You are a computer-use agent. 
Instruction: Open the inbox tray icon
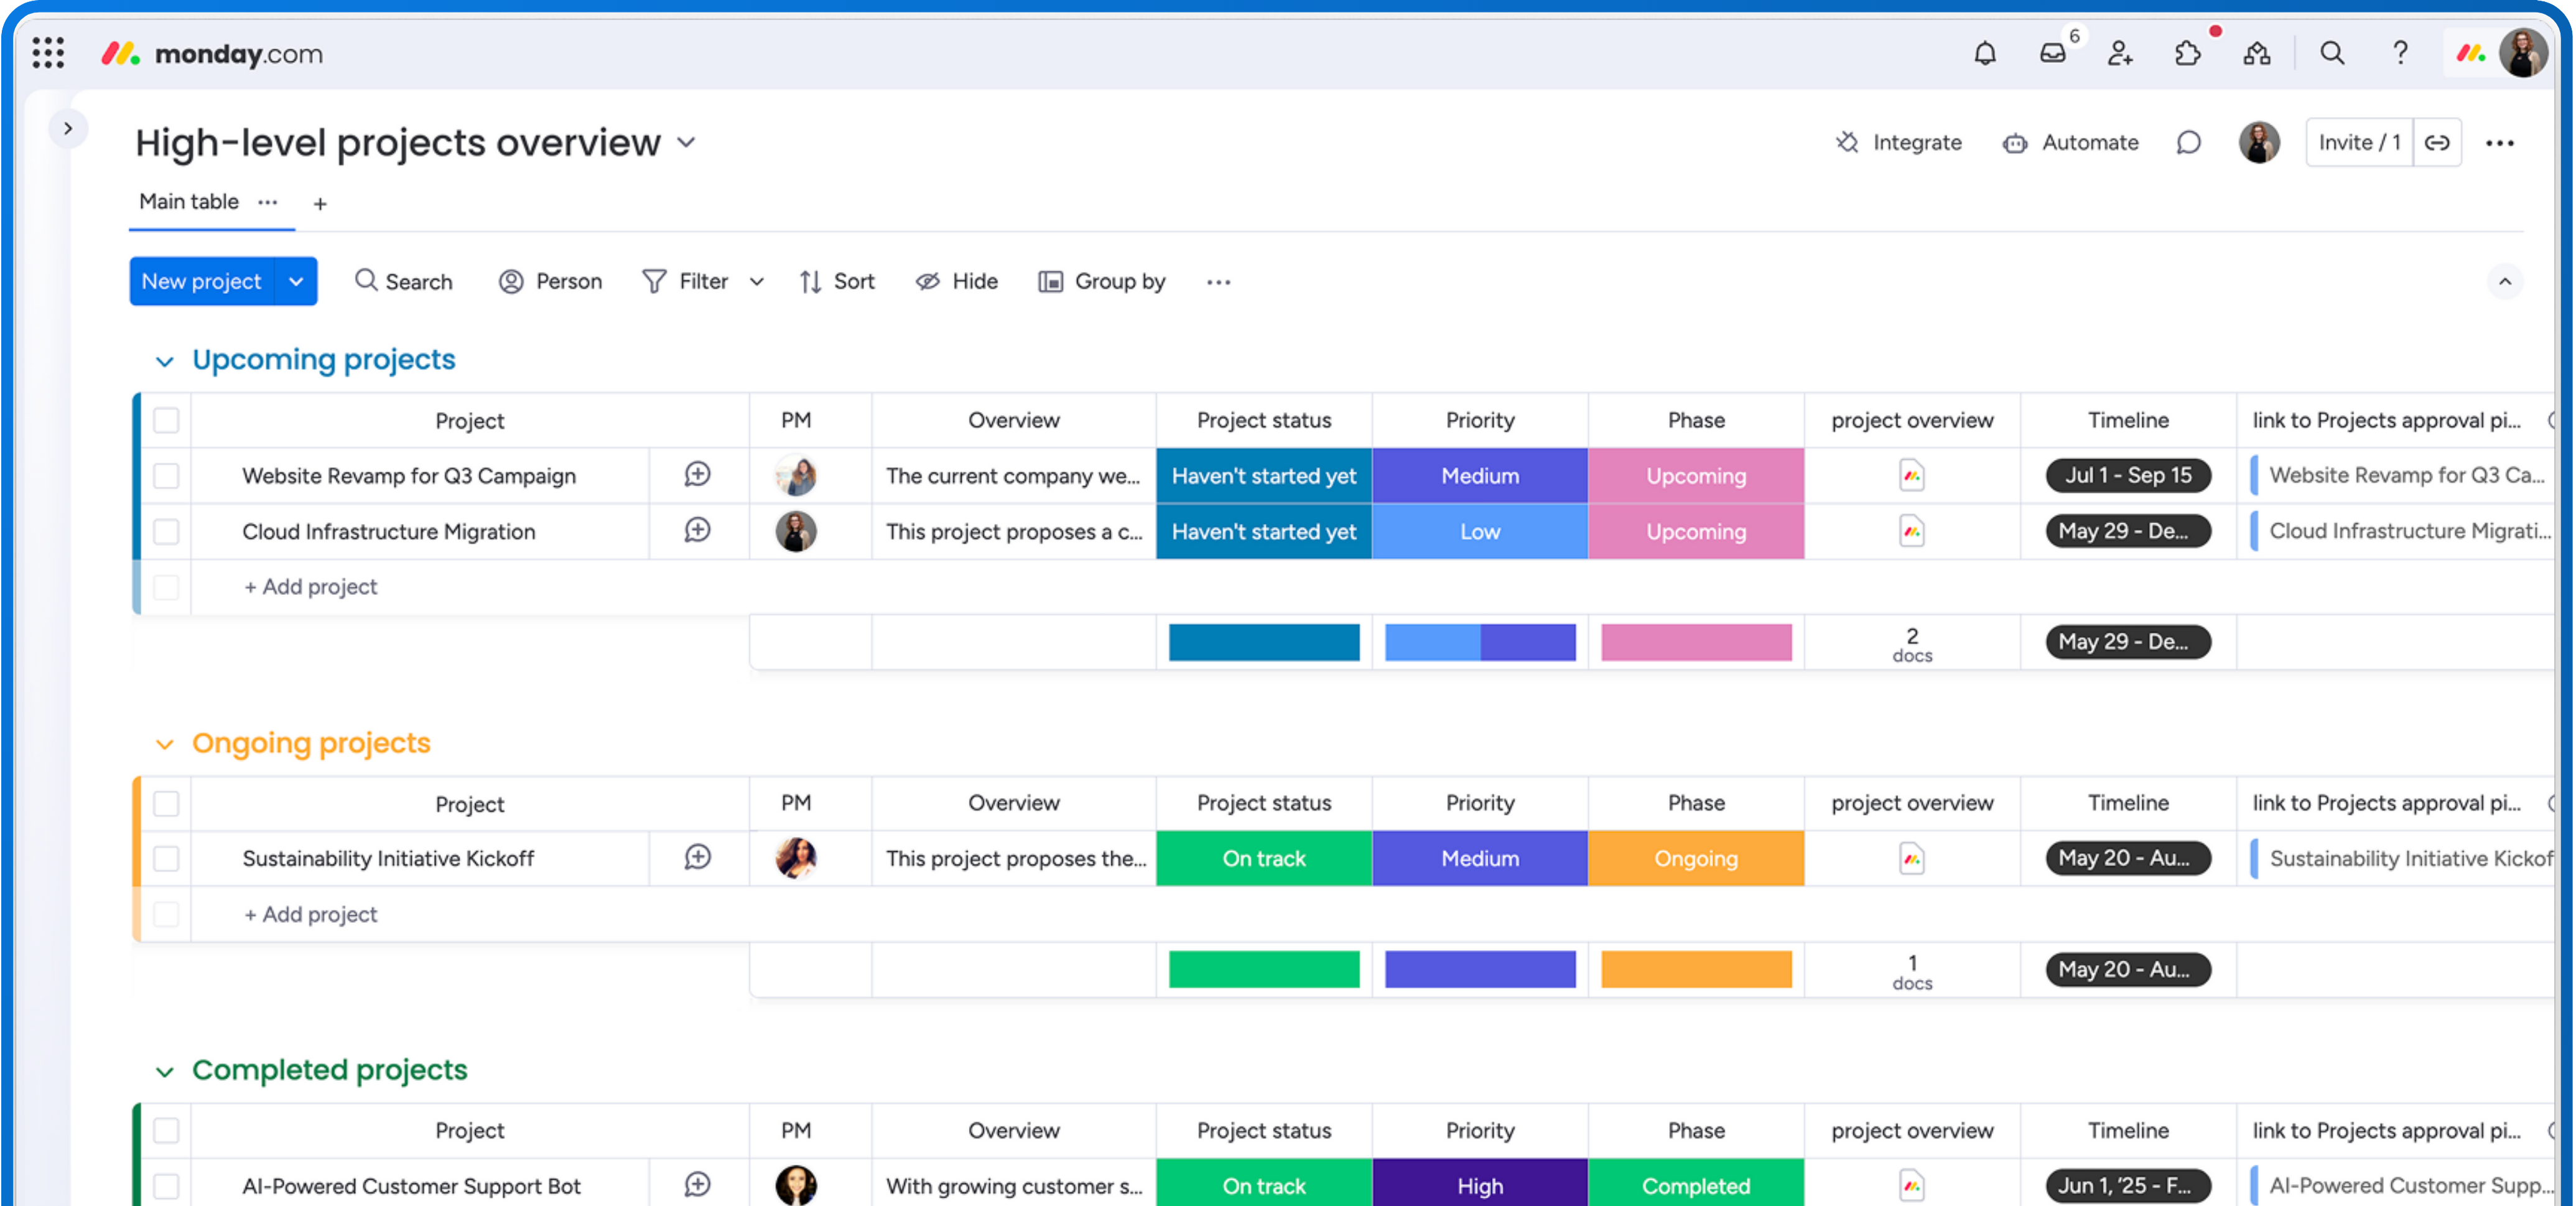[x=2052, y=53]
